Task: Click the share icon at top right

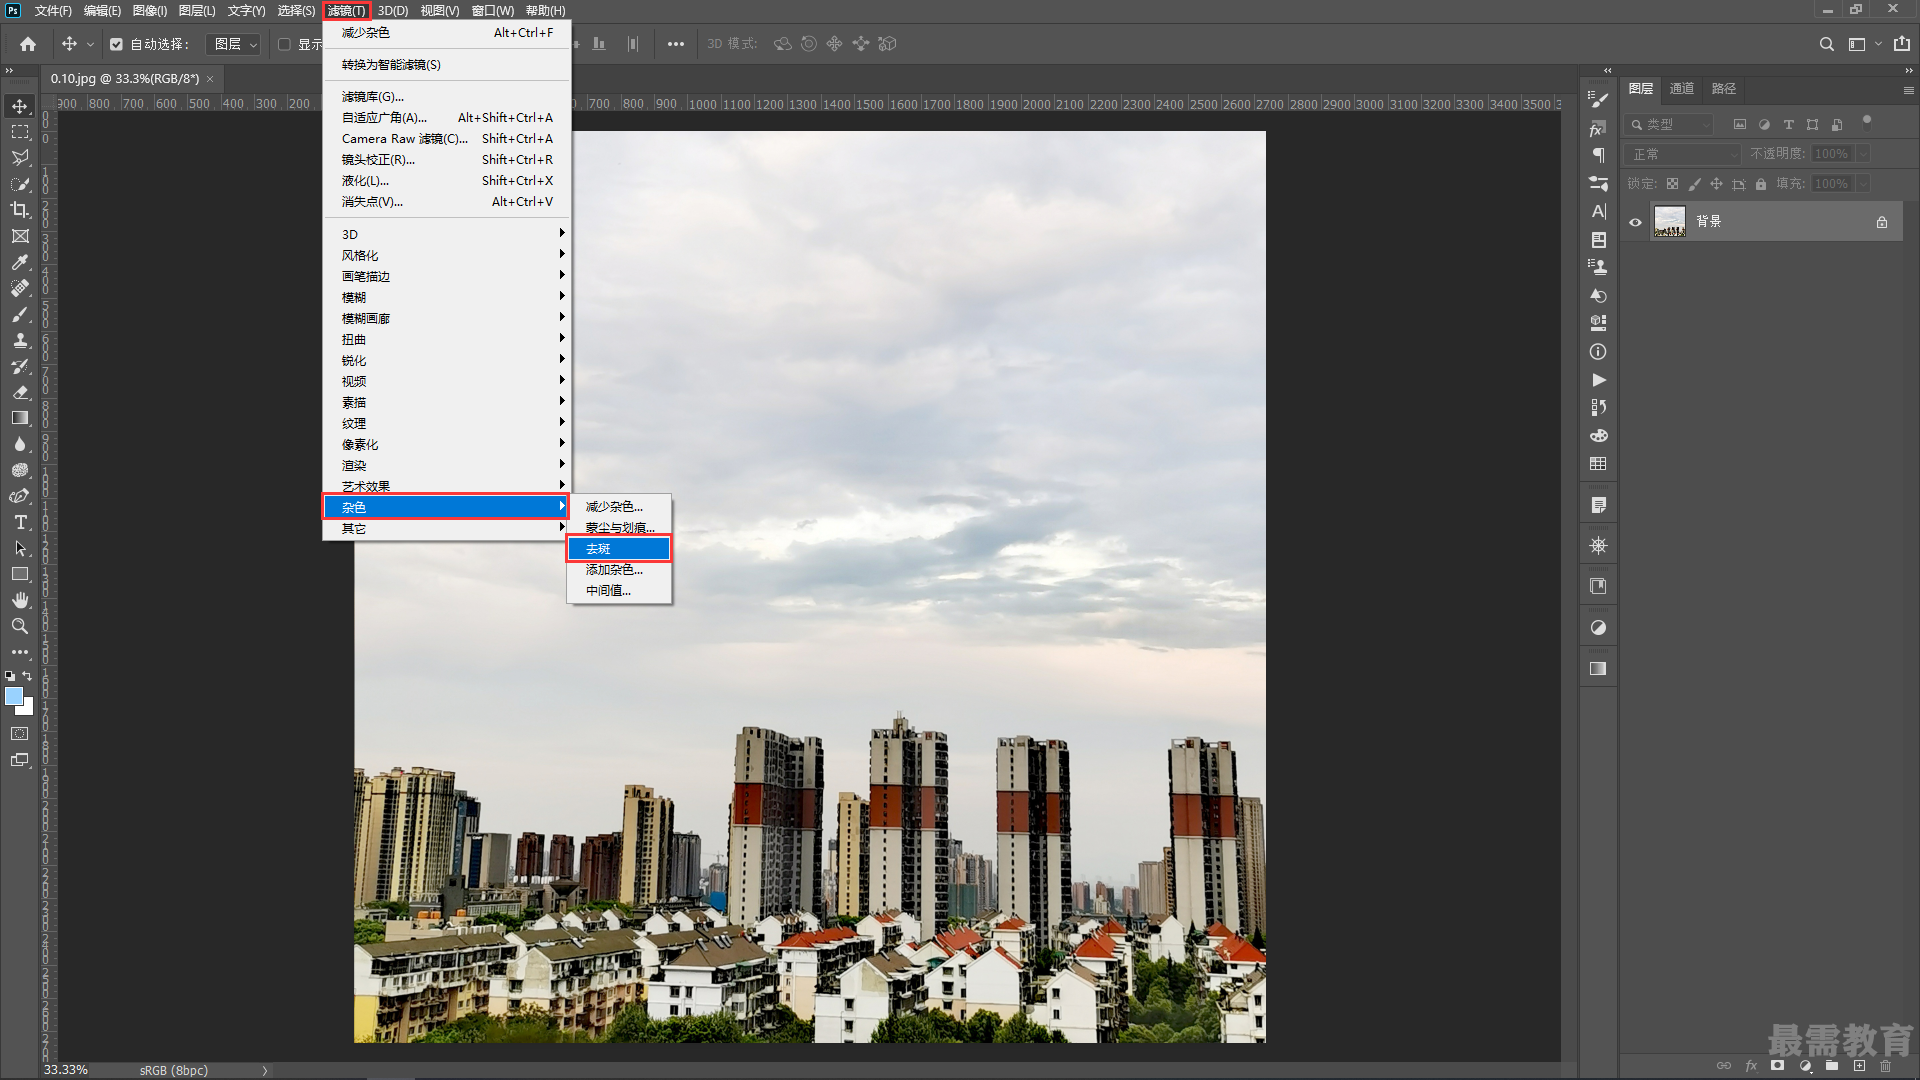Action: (x=1902, y=44)
